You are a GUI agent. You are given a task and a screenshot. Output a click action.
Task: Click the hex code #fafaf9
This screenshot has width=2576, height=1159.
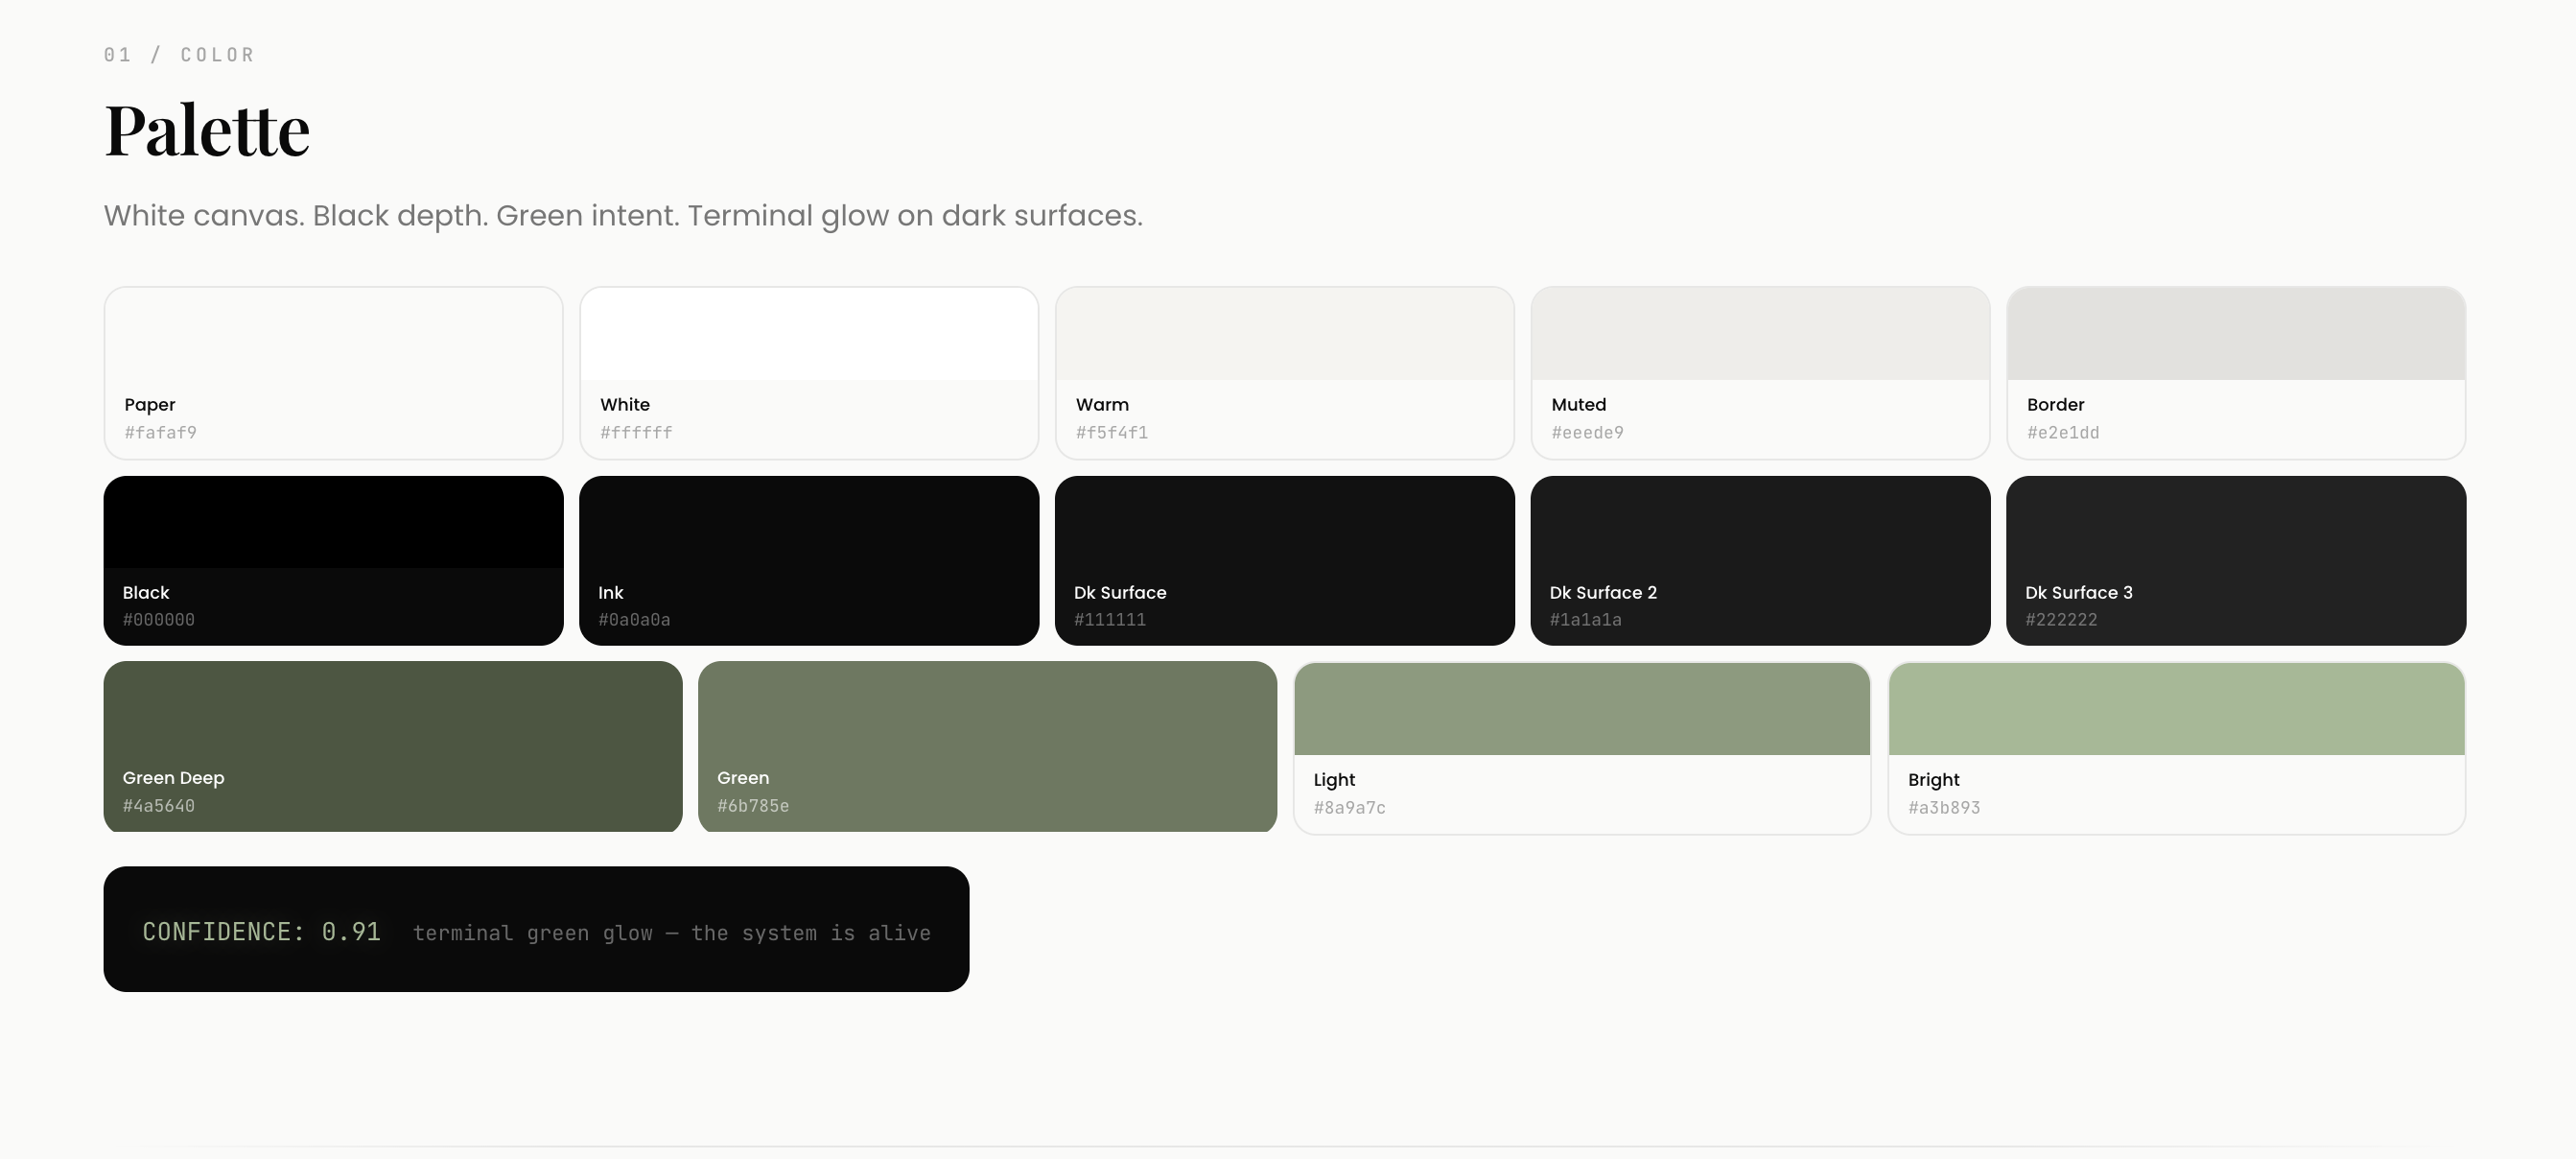click(160, 433)
